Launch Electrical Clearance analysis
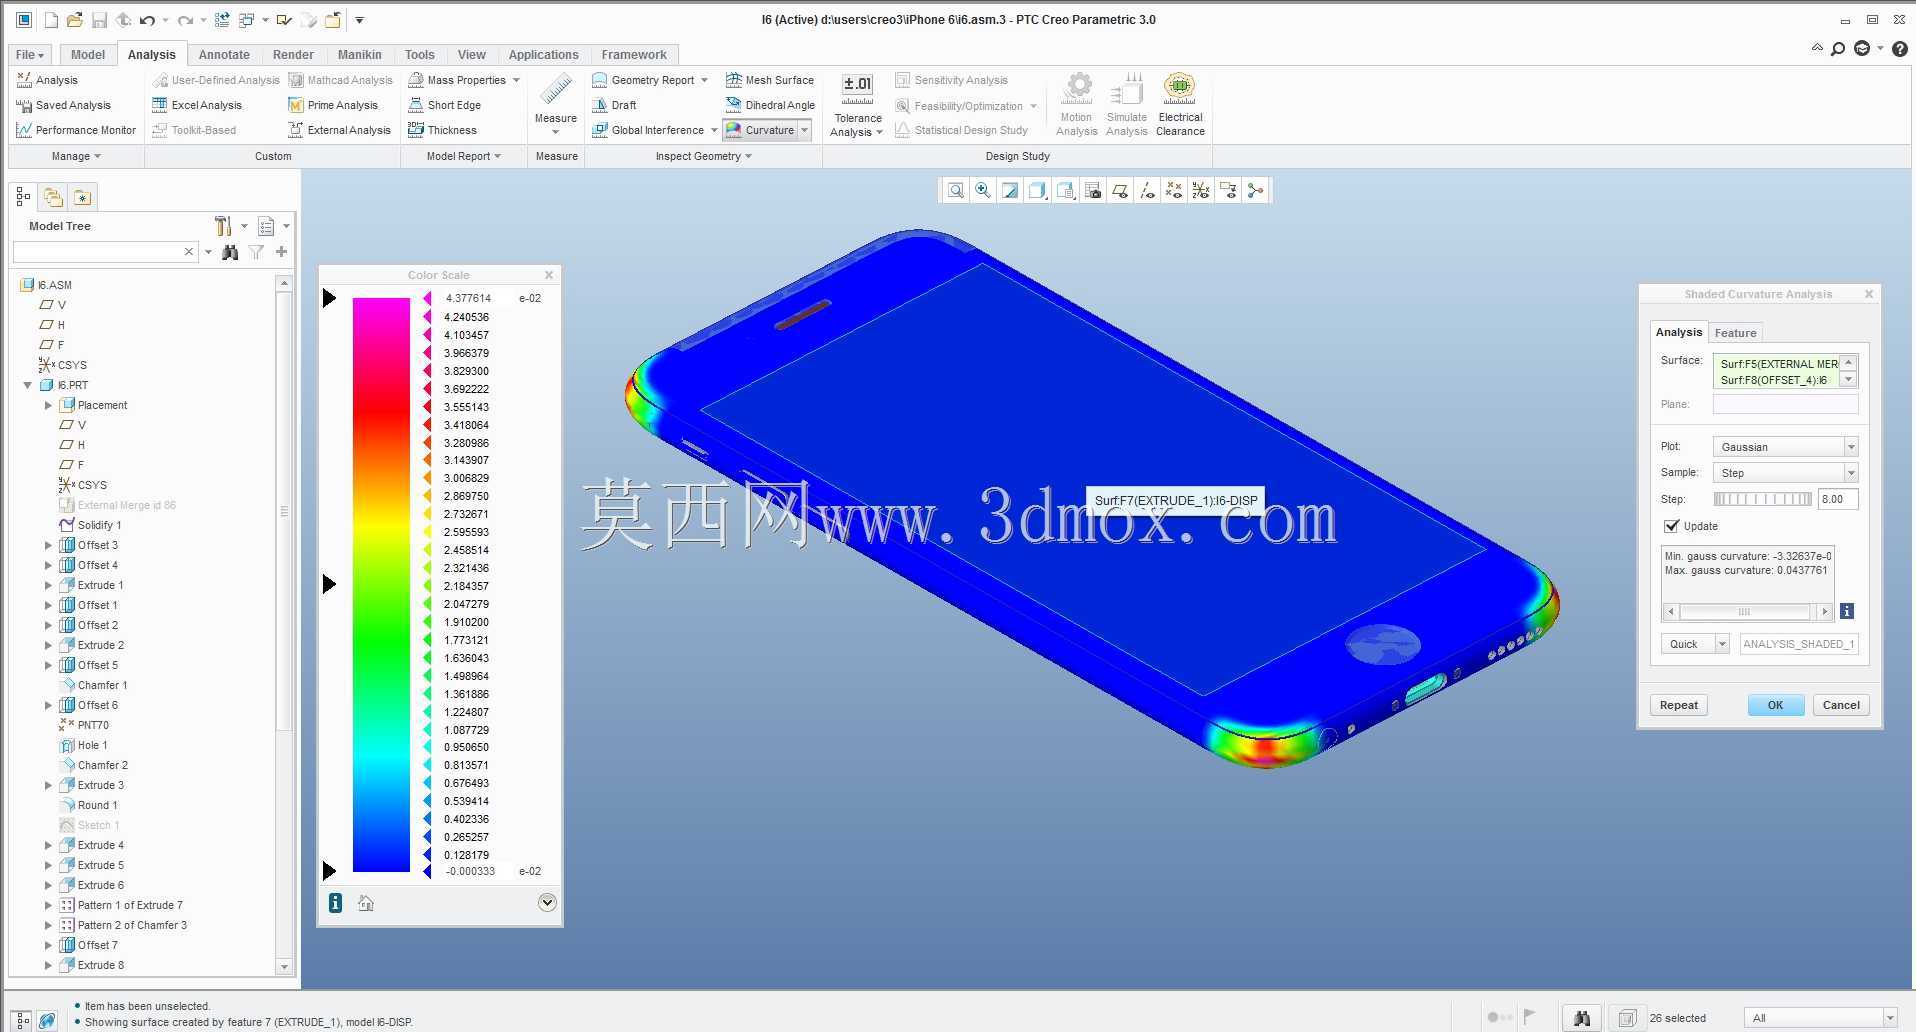The image size is (1916, 1032). coord(1180,104)
